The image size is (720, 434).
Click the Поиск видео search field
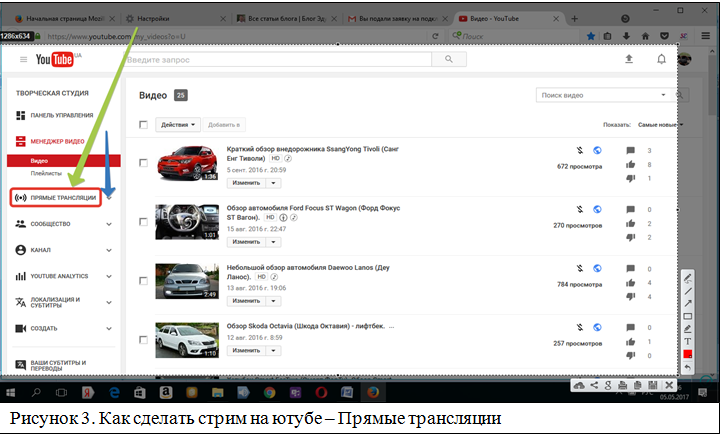click(x=602, y=95)
